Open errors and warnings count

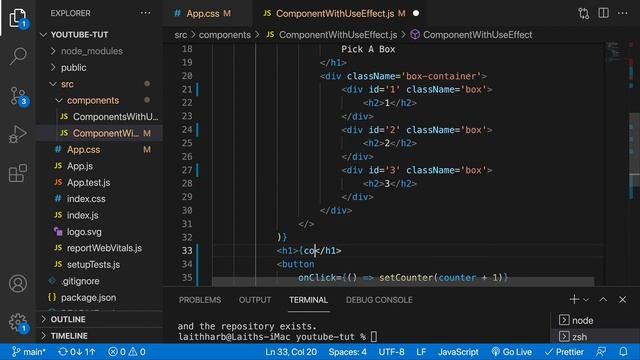point(127,352)
